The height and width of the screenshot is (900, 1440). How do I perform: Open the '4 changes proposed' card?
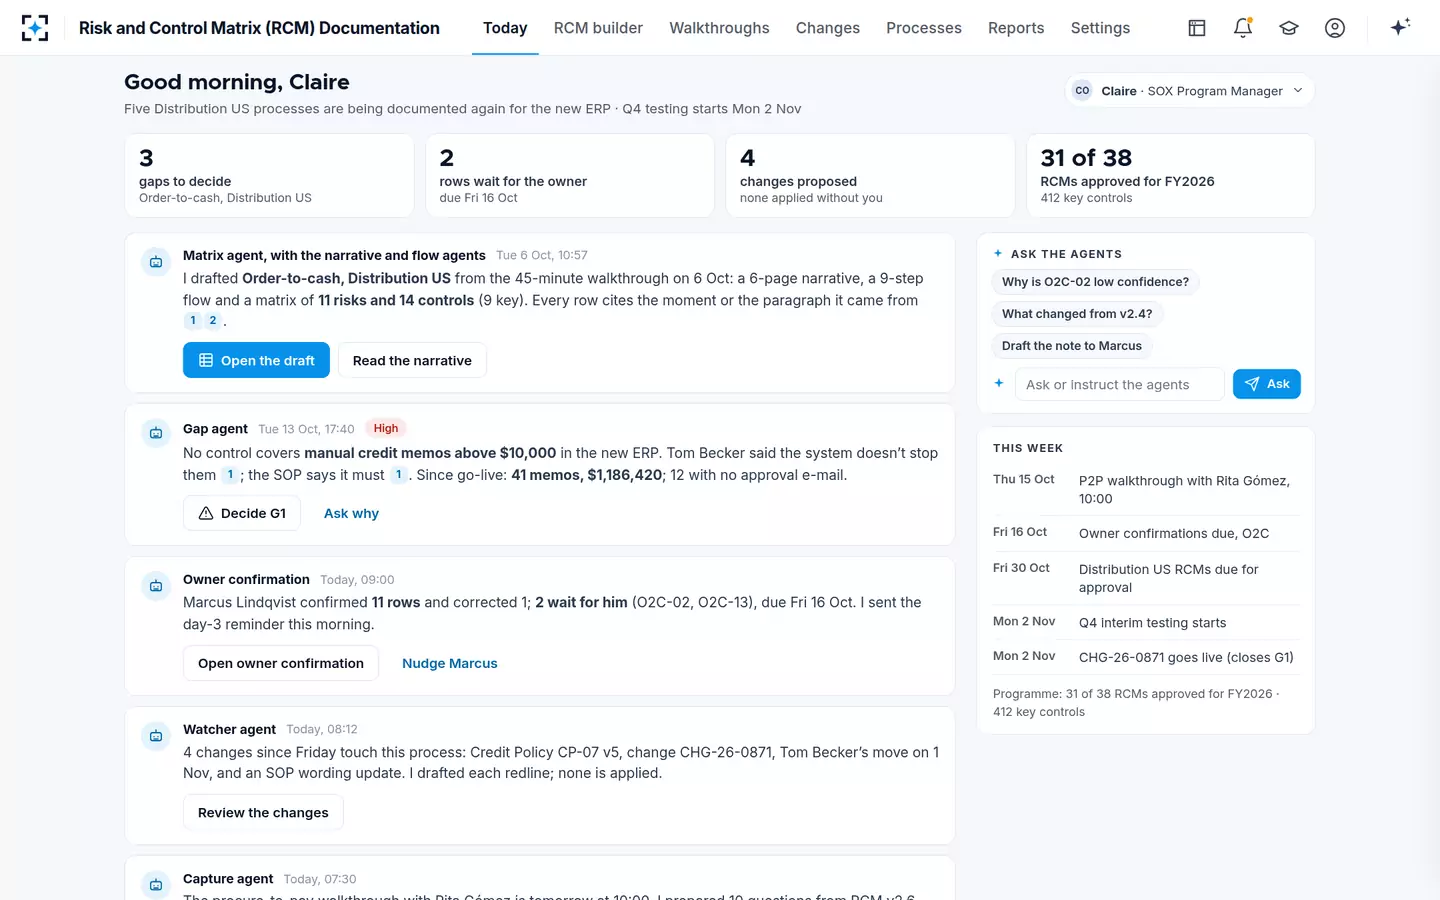870,175
